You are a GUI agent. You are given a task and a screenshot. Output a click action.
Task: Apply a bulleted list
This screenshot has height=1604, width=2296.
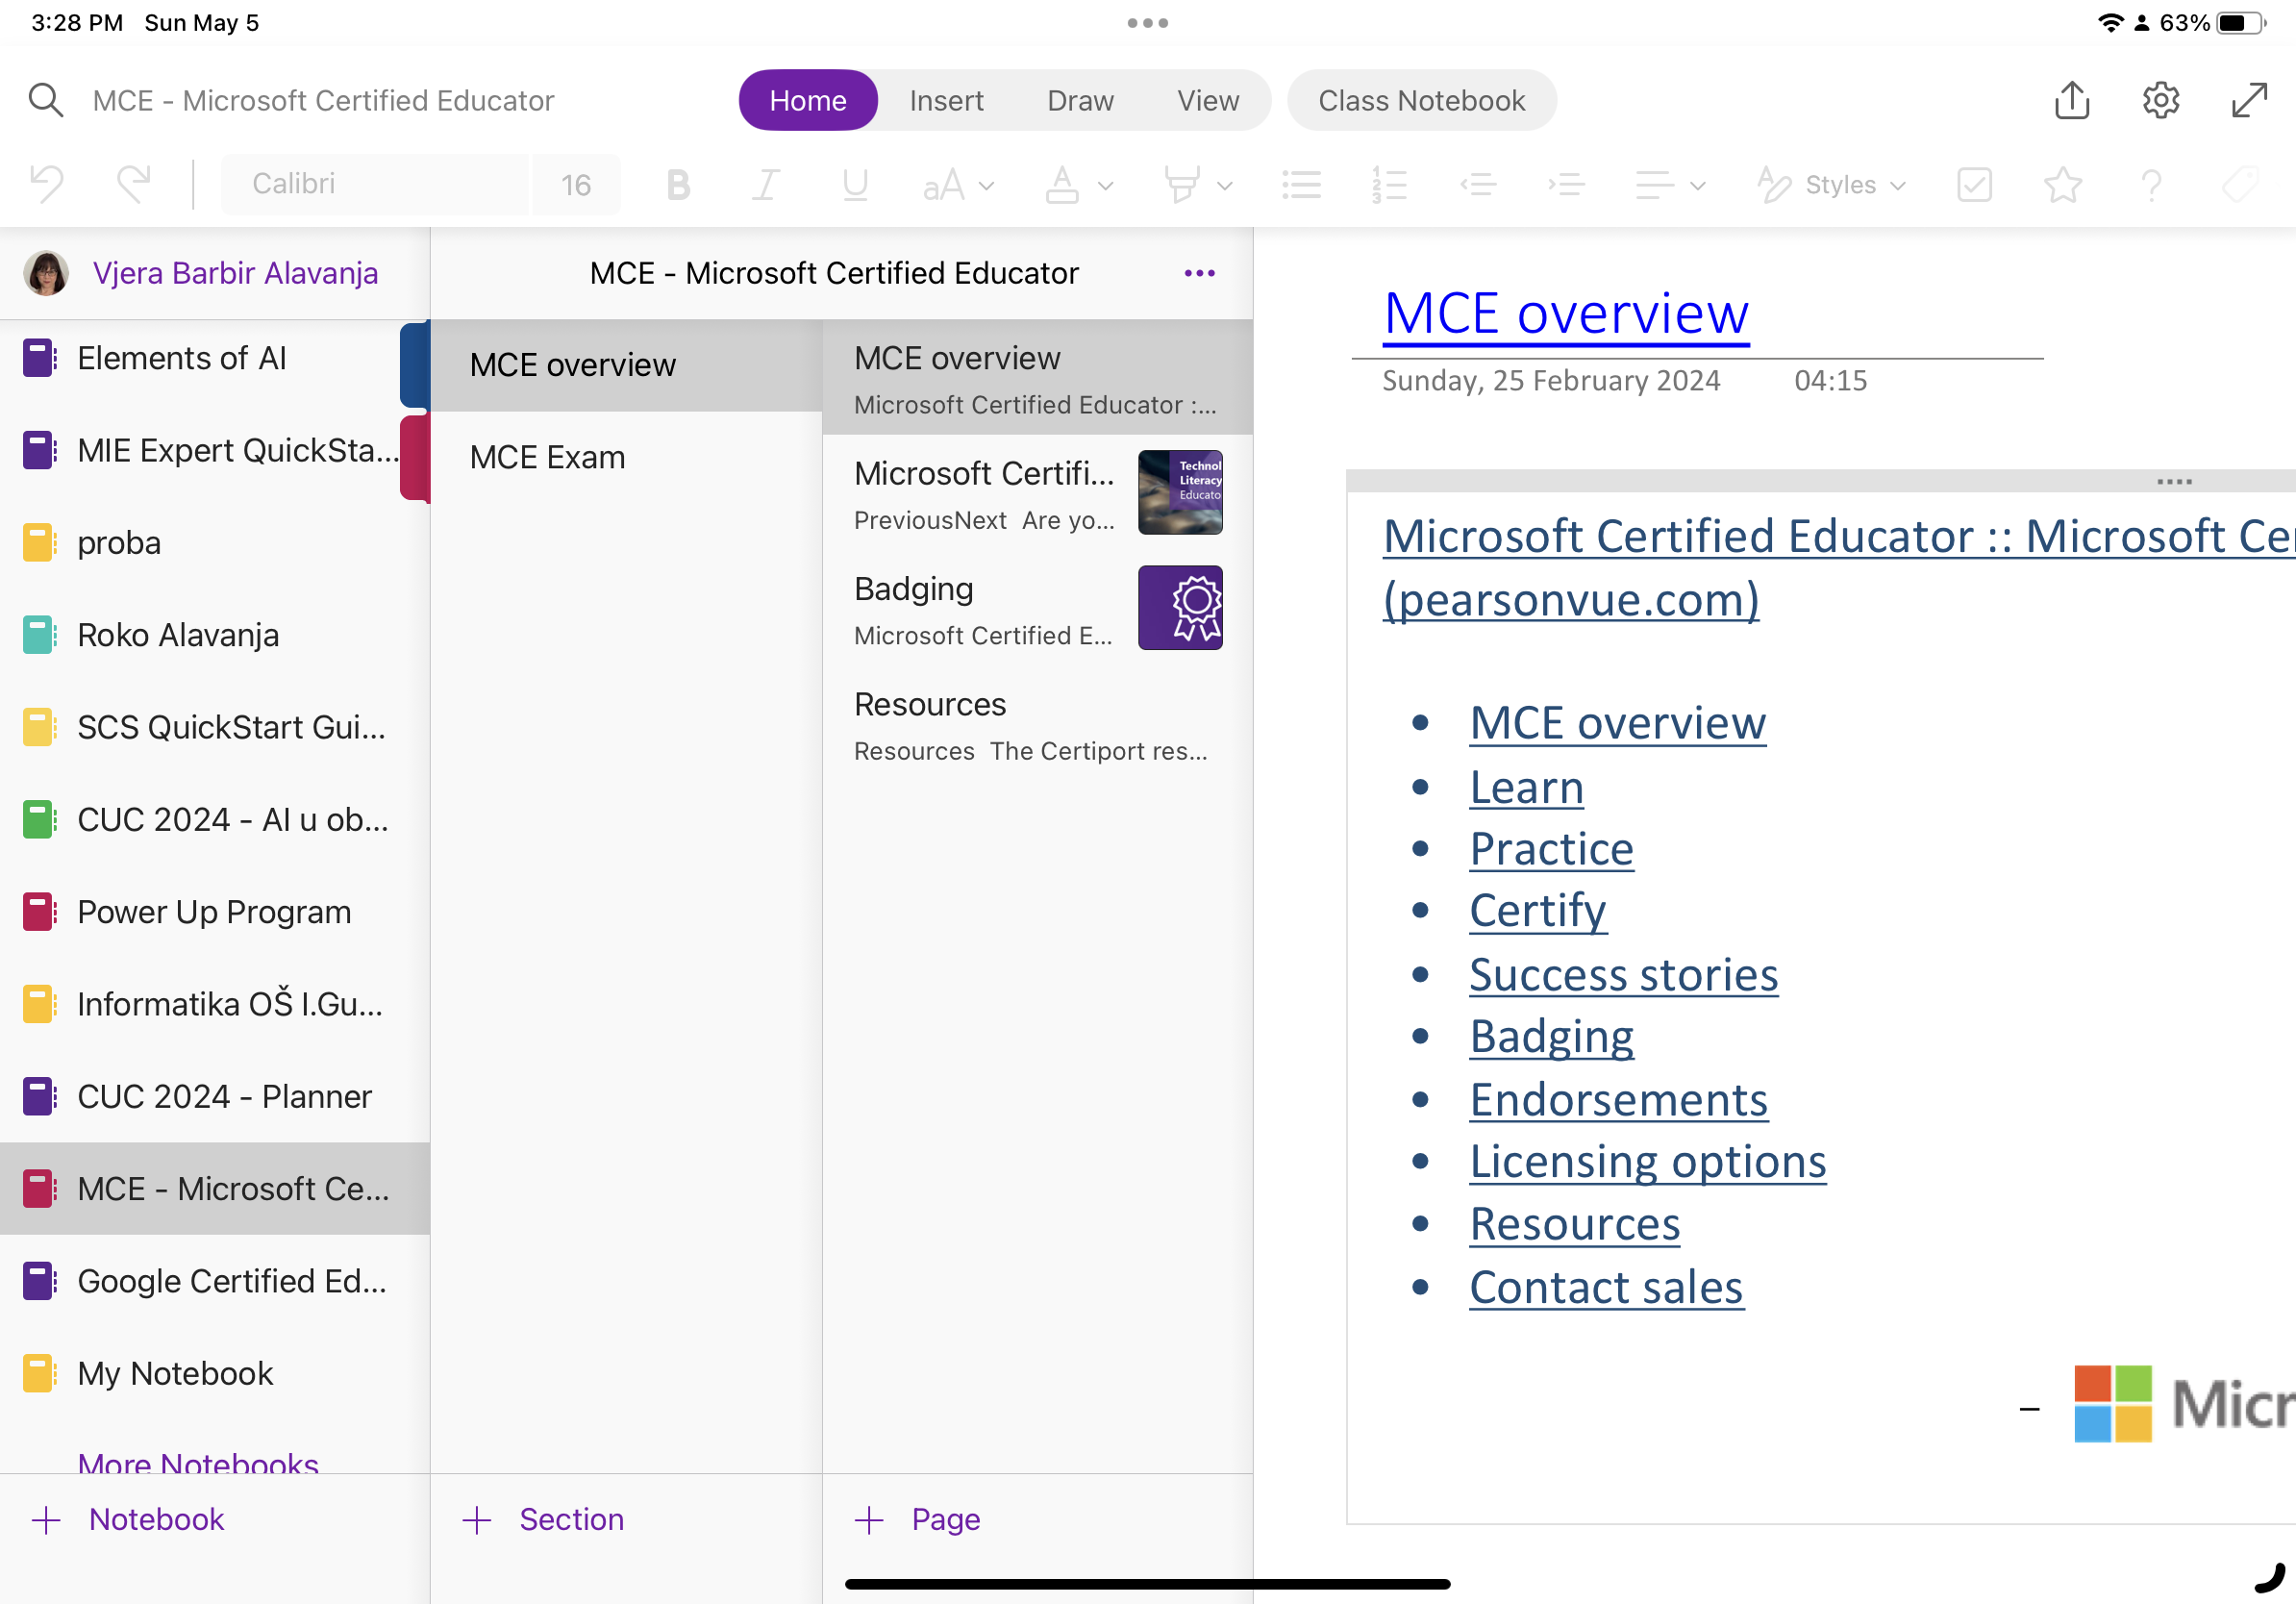pyautogui.click(x=1301, y=185)
